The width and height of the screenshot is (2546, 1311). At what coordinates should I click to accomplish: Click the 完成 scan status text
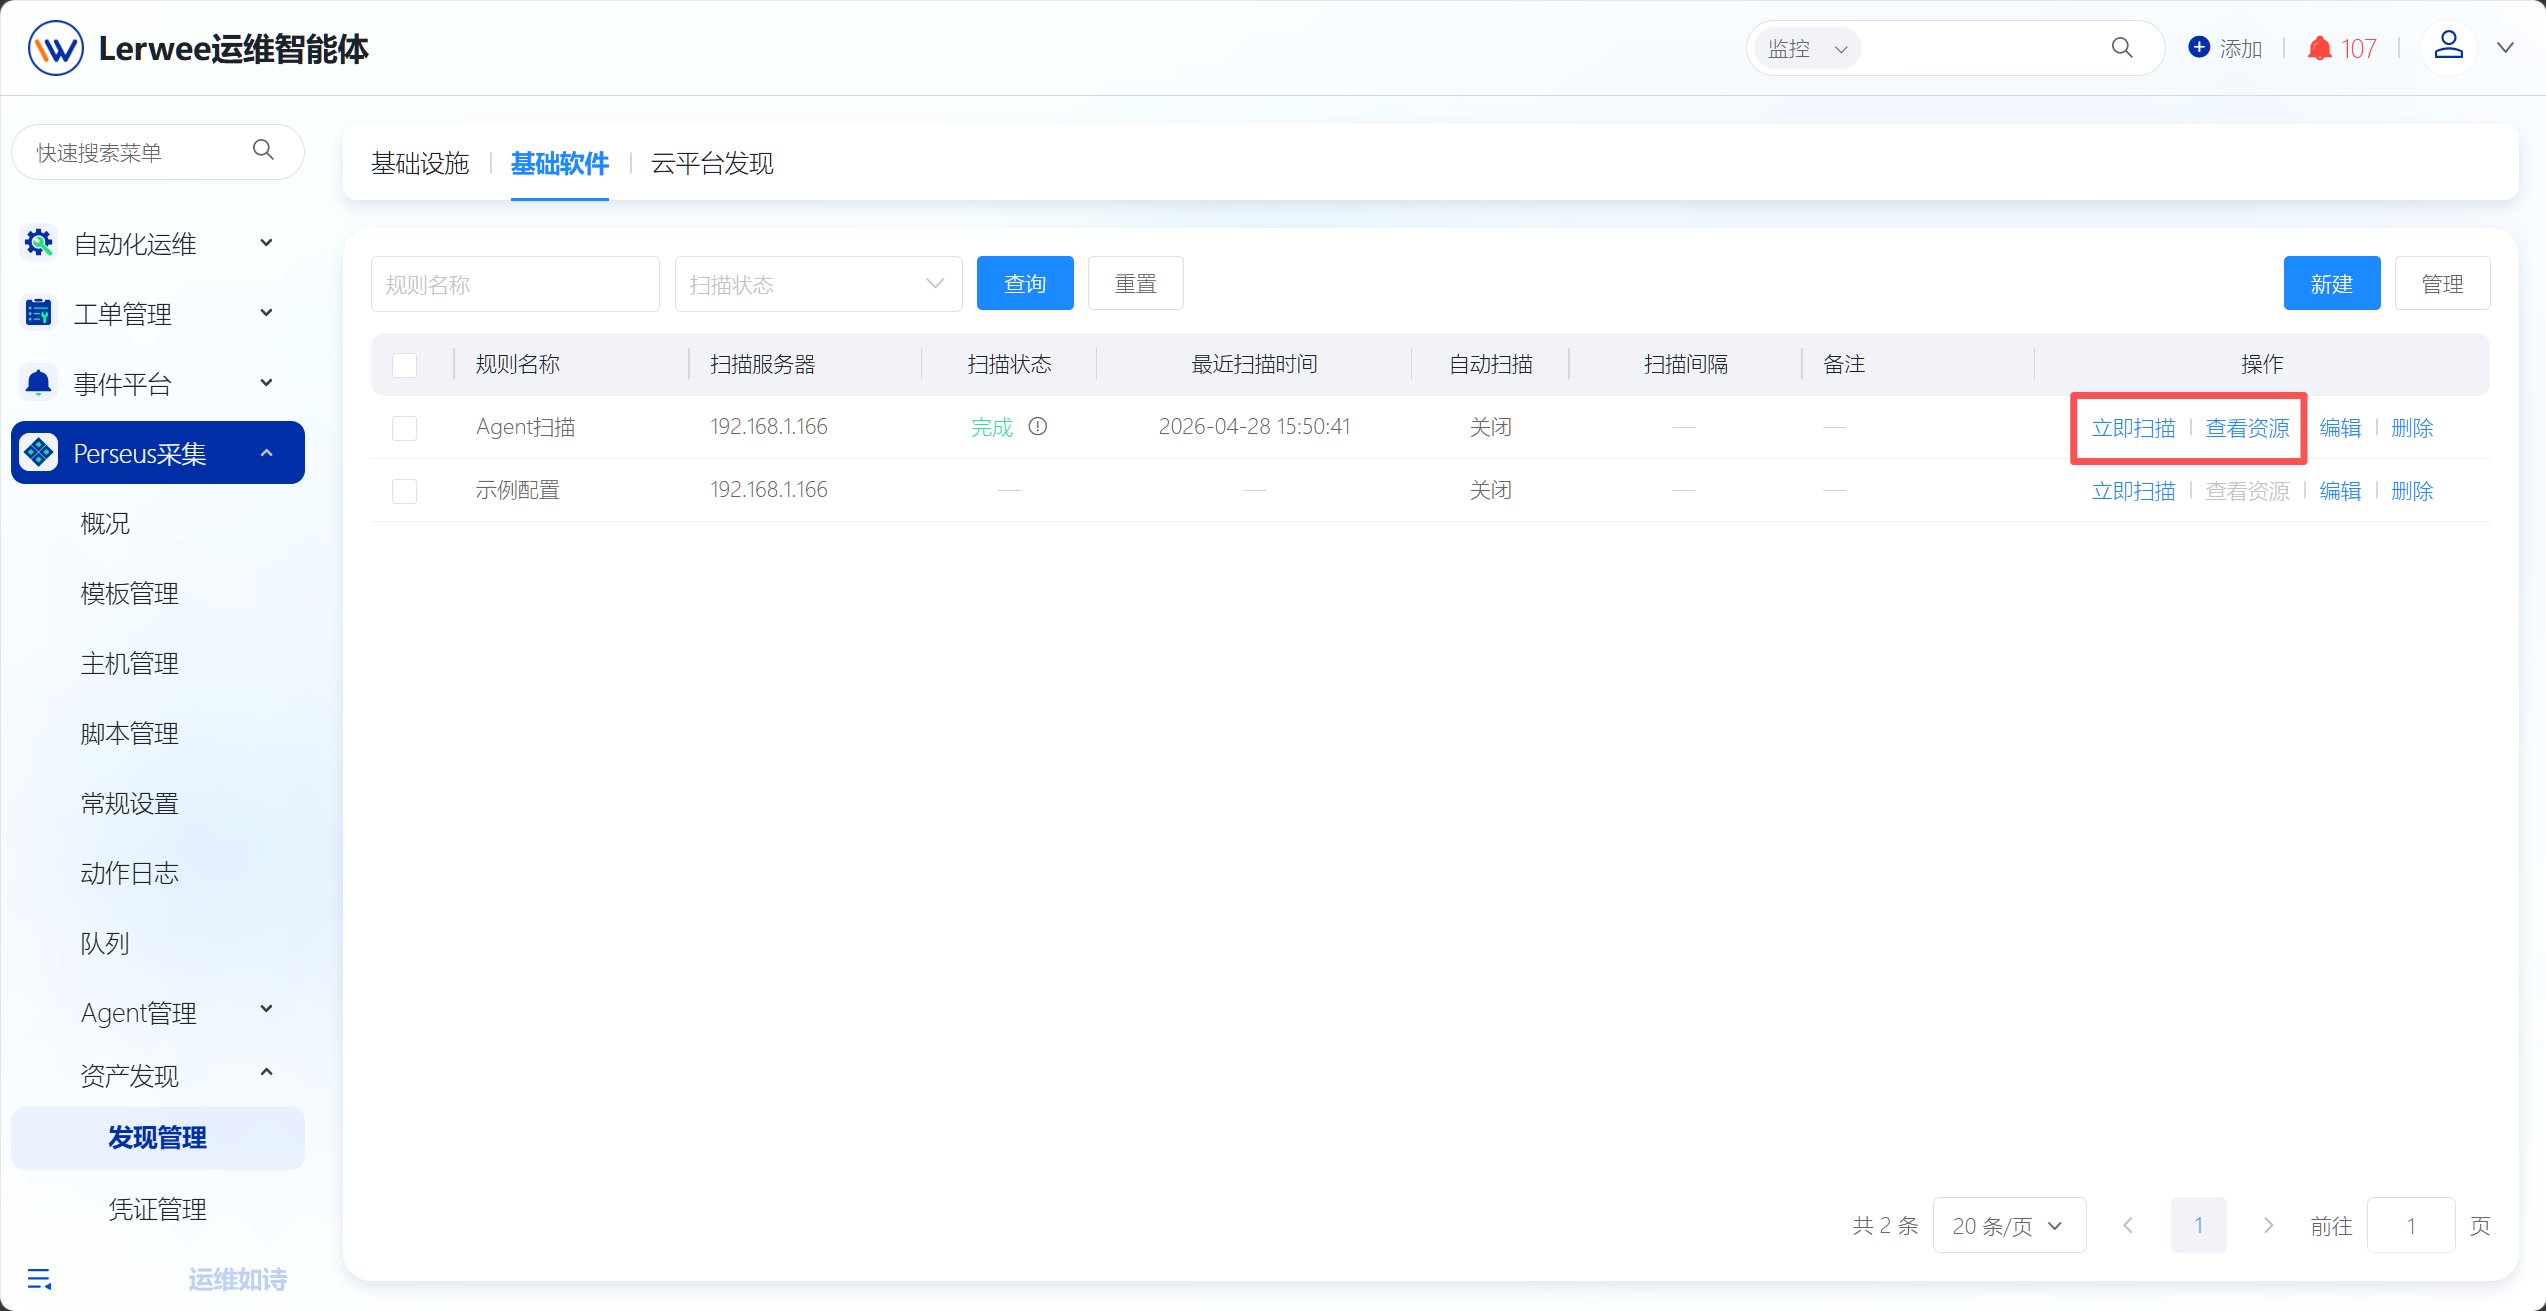pos(991,428)
